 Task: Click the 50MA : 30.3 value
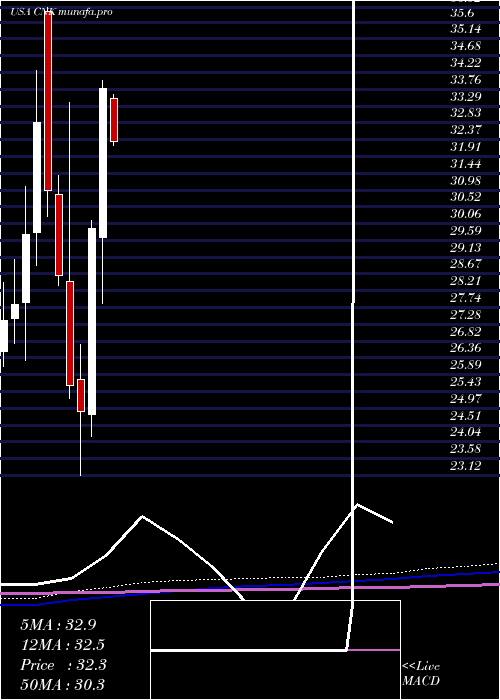(63, 685)
